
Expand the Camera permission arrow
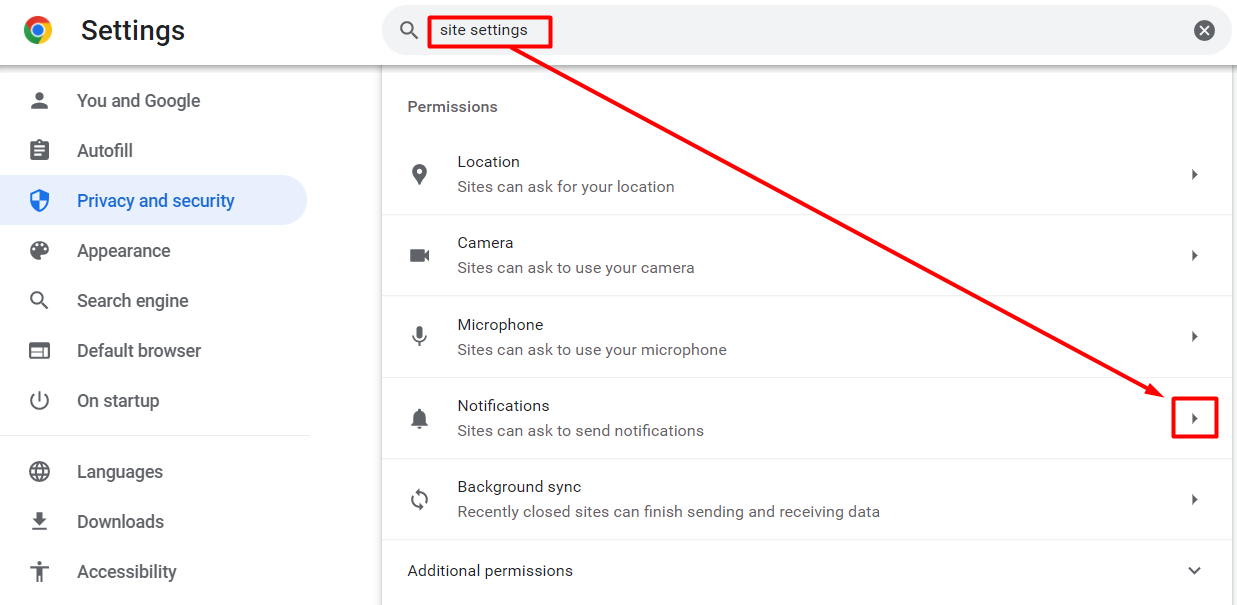[x=1194, y=255]
